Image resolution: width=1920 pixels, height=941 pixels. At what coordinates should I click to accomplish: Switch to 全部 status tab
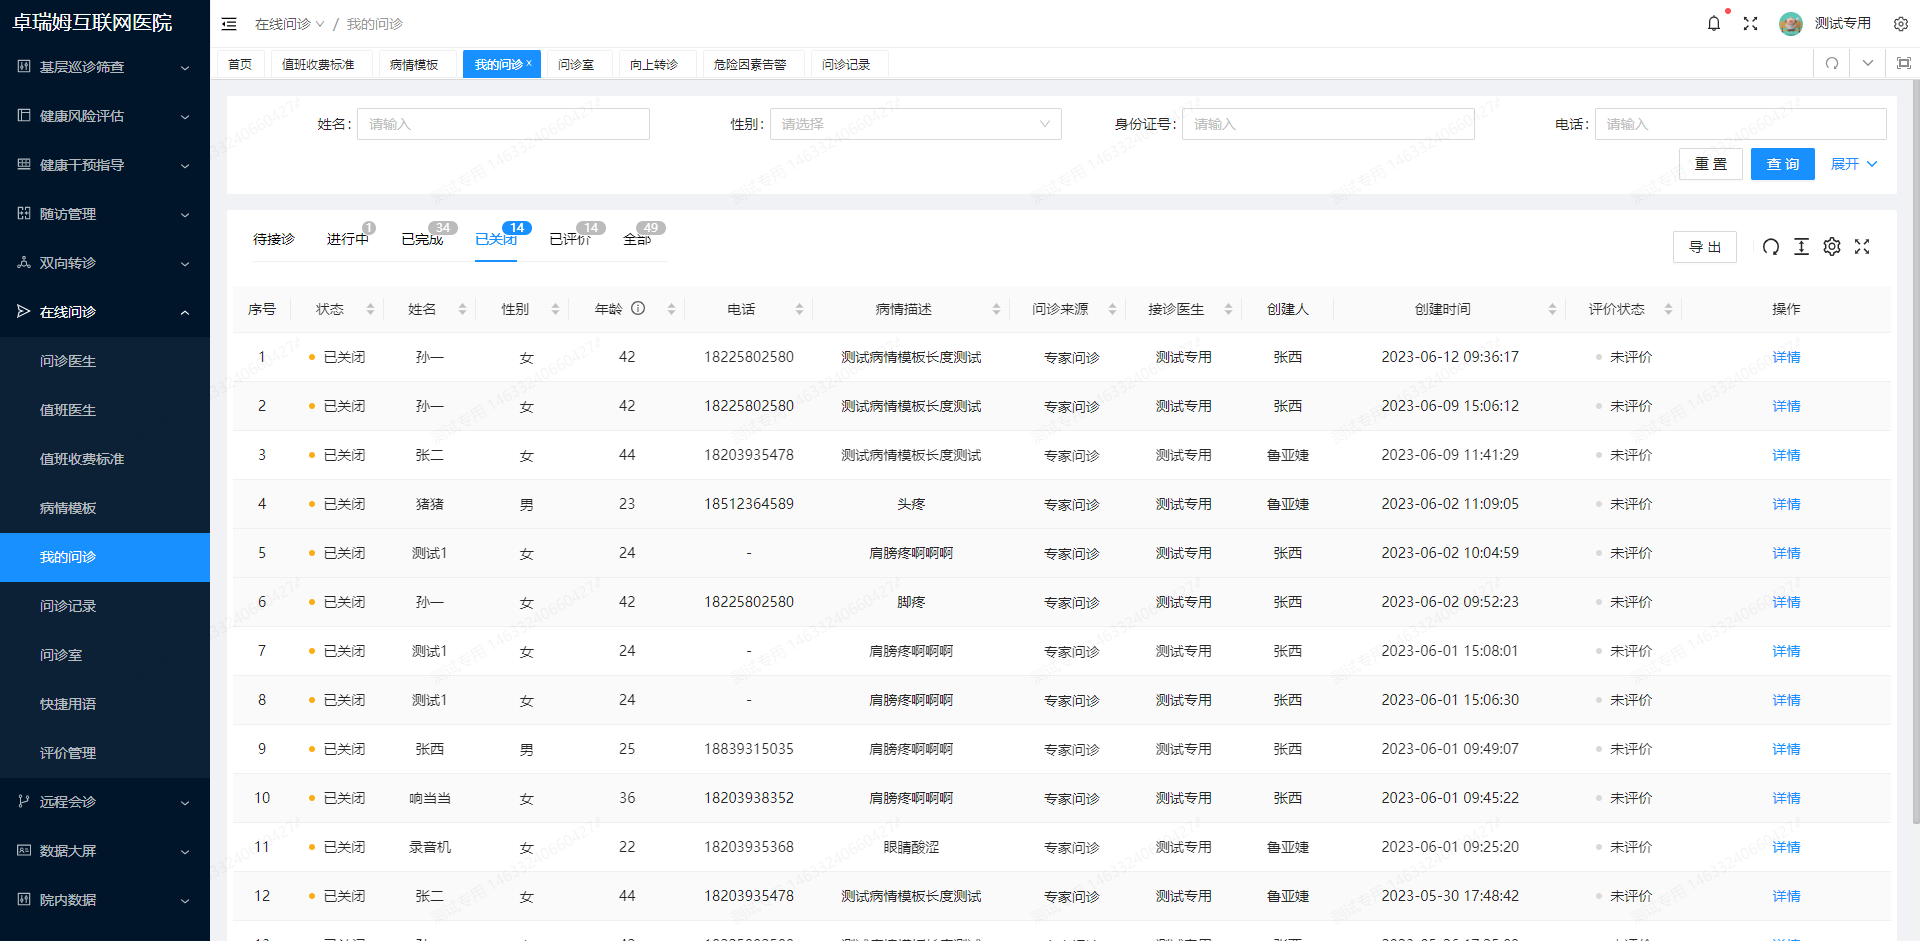coord(637,239)
